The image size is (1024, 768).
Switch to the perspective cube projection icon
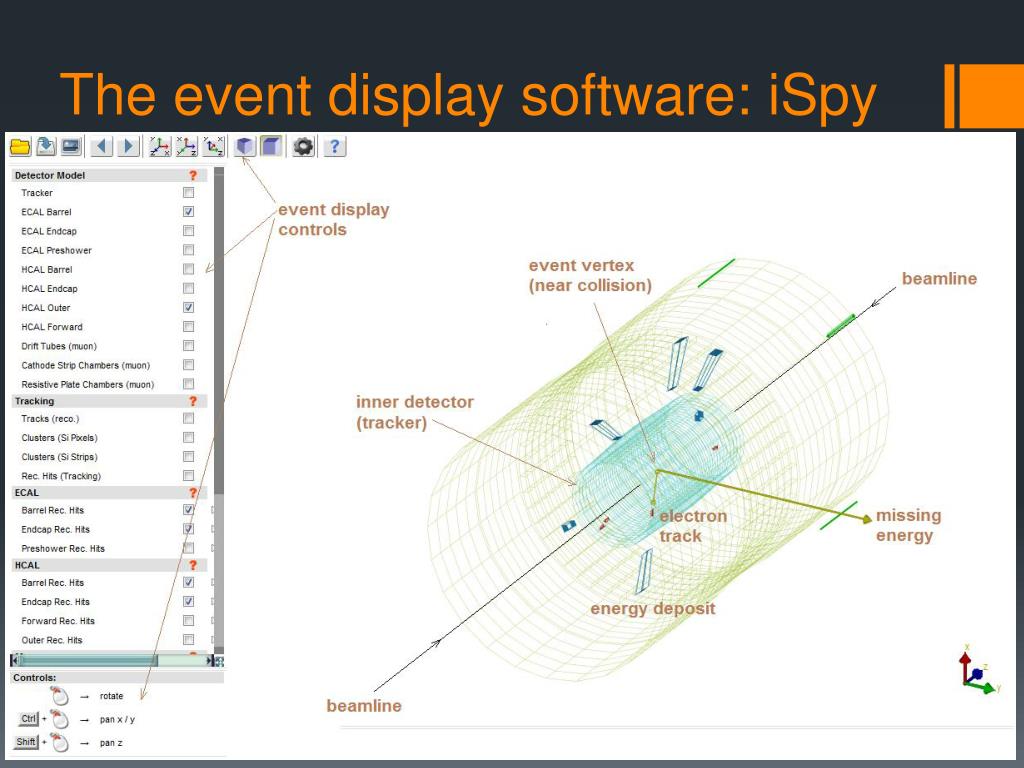click(x=244, y=146)
